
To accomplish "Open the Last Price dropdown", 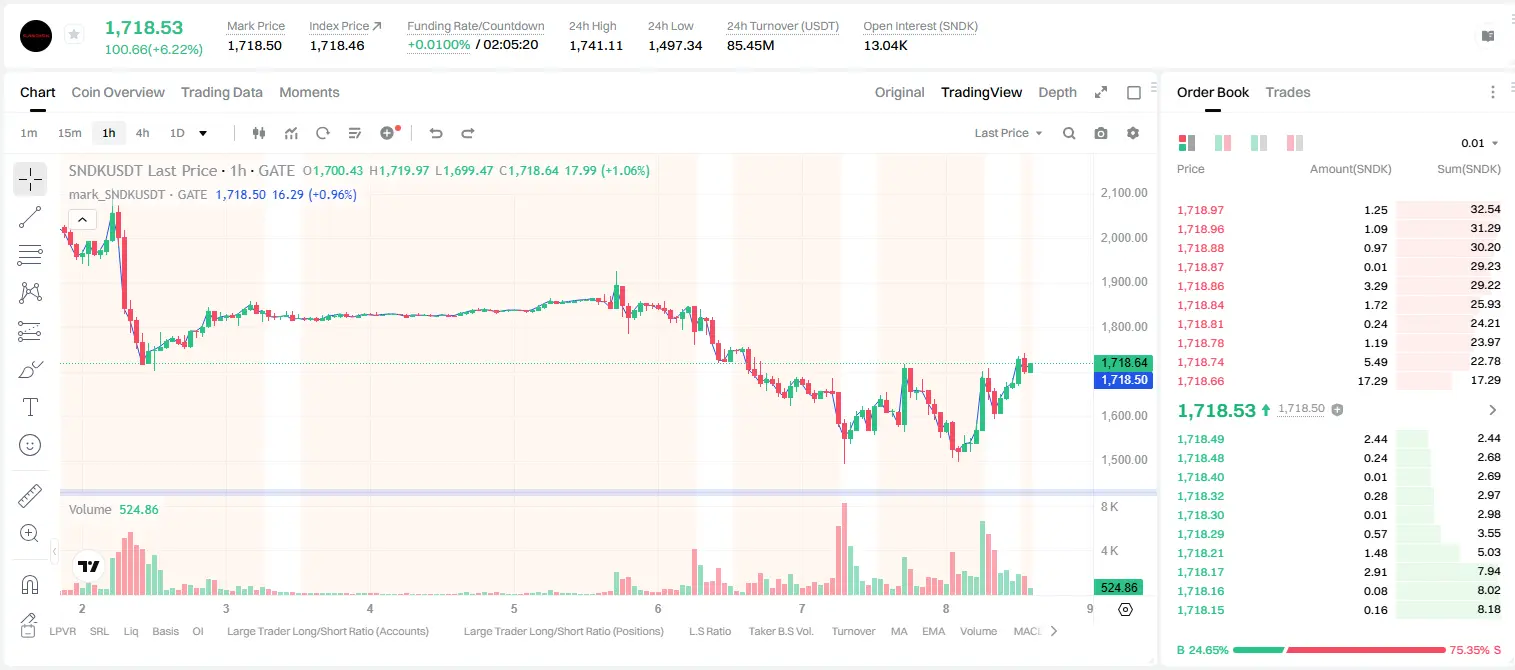I will [x=1008, y=133].
